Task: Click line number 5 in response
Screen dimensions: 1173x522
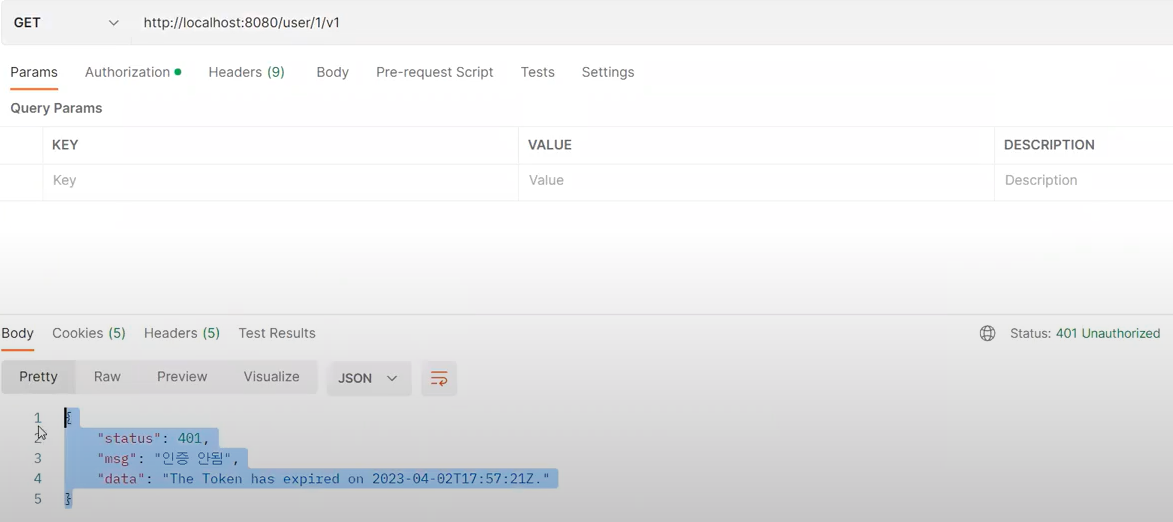Action: pos(37,499)
